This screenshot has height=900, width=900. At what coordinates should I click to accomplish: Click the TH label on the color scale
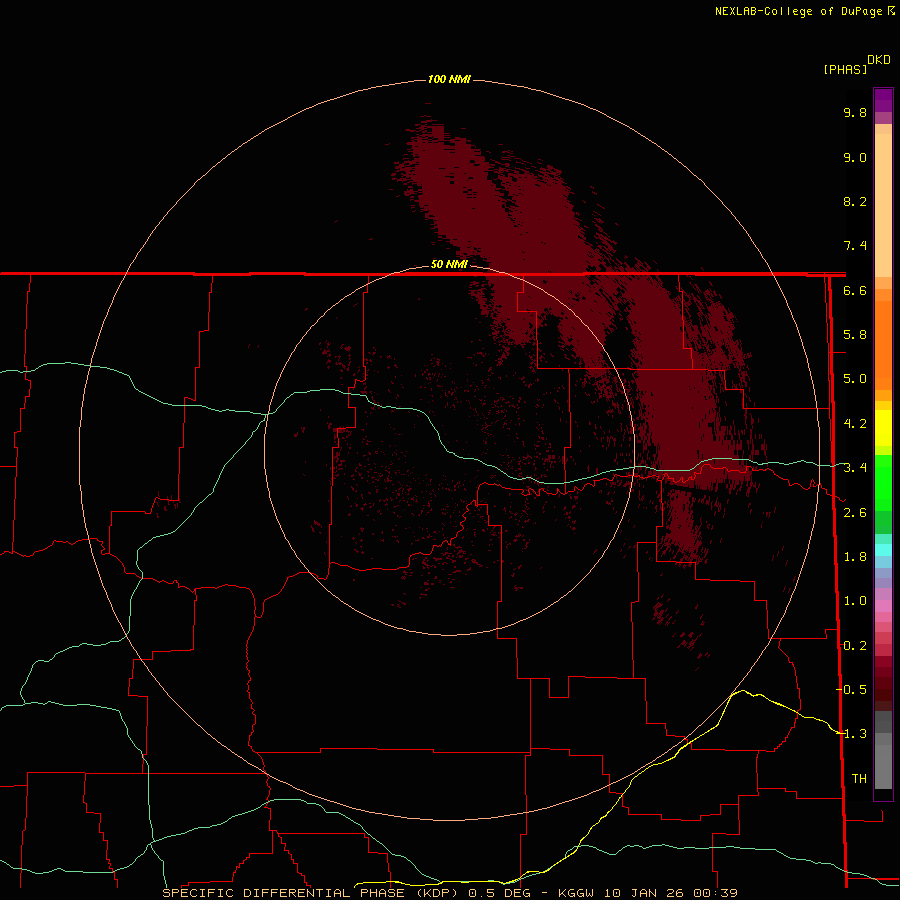[859, 778]
